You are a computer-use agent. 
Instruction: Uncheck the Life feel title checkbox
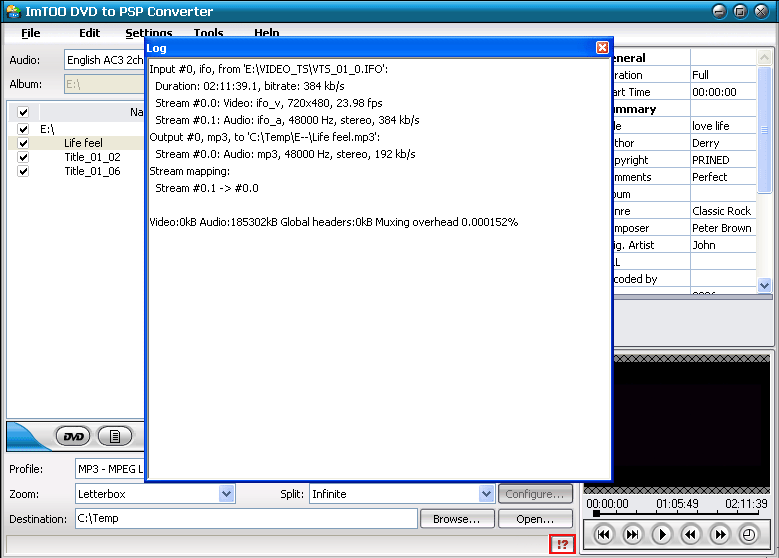tap(23, 143)
